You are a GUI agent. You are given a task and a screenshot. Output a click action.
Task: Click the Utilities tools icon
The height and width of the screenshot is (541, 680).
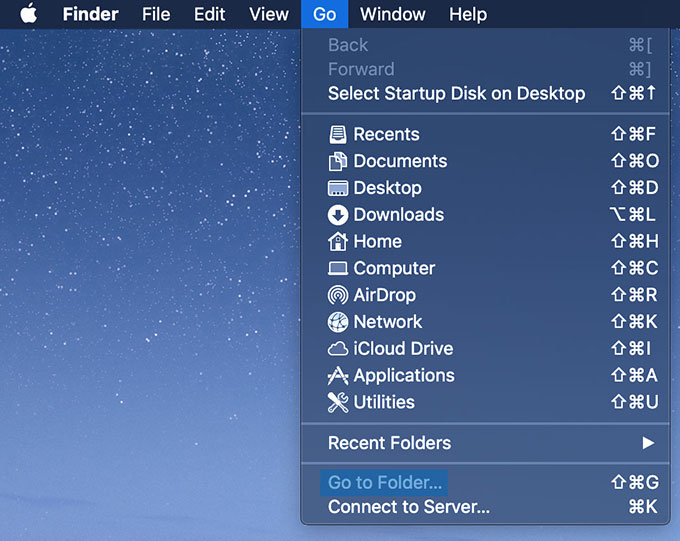click(337, 403)
